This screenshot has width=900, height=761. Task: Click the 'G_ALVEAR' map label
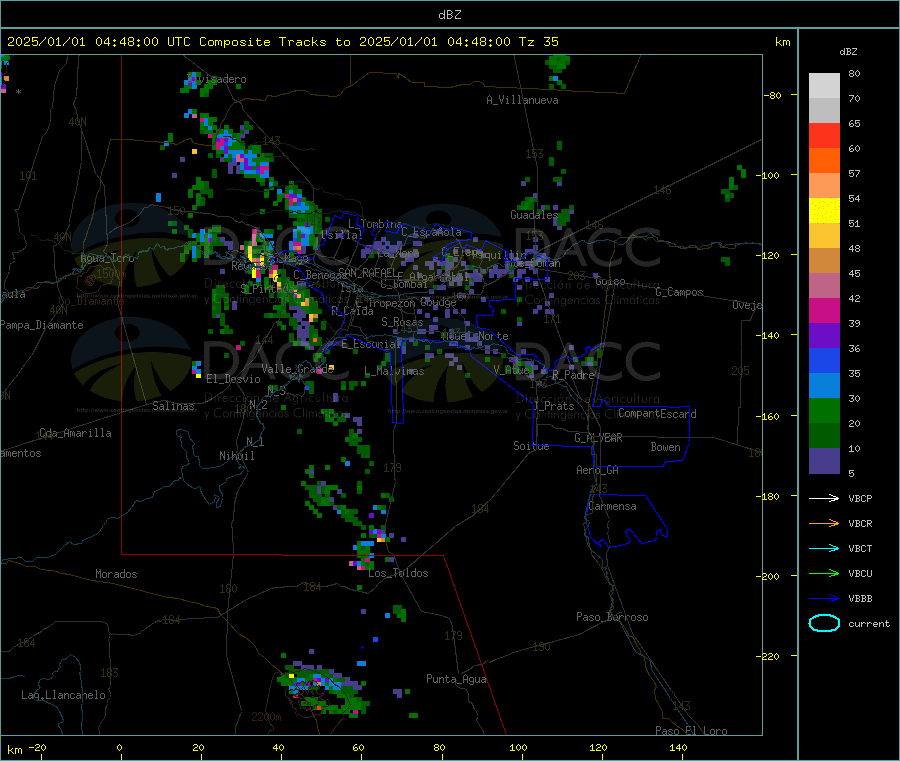pyautogui.click(x=598, y=438)
